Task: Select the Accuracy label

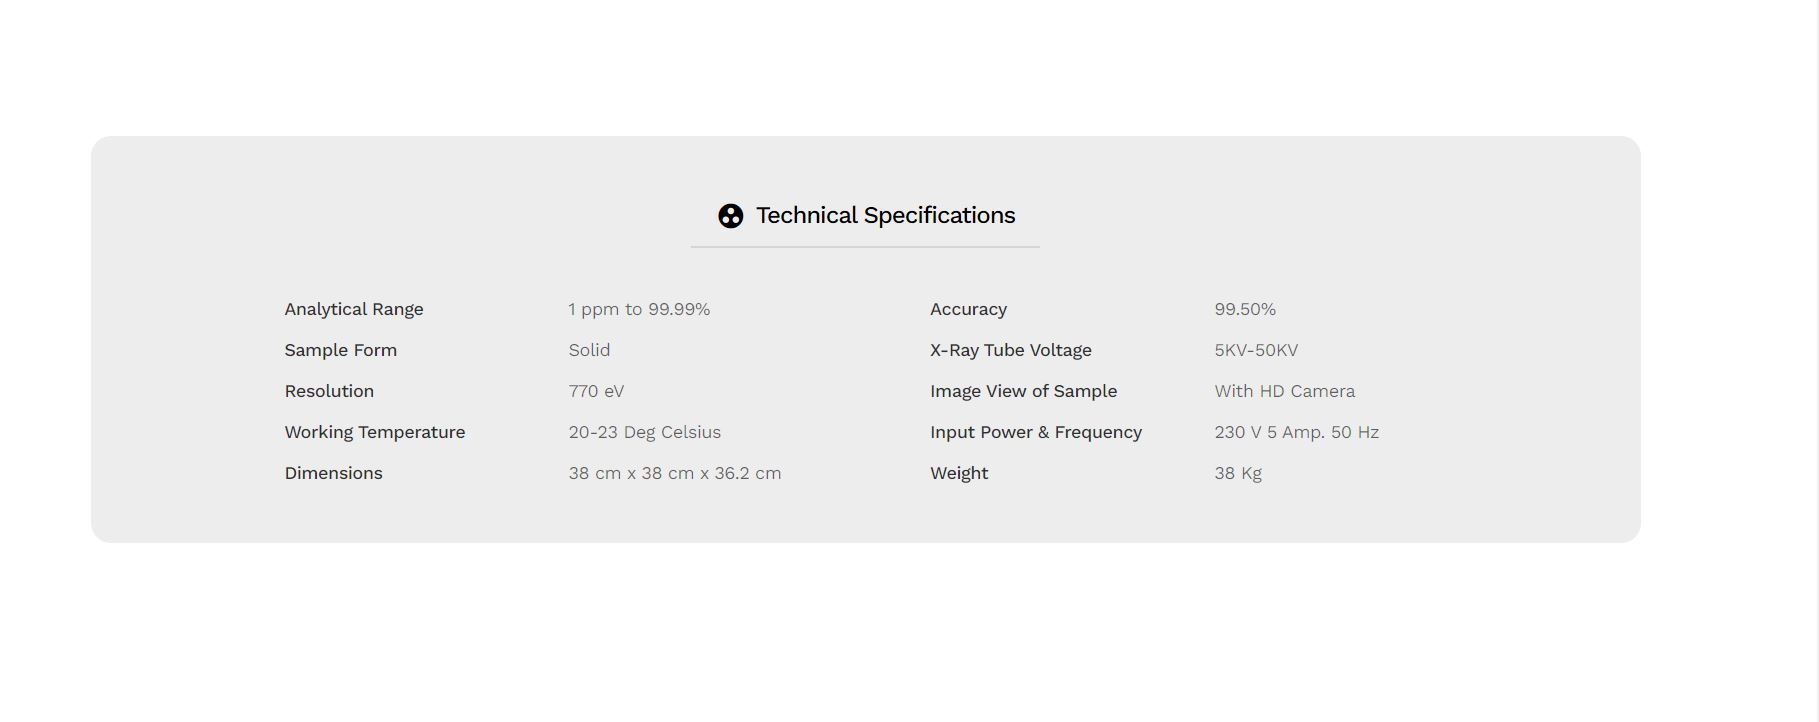Action: [968, 309]
